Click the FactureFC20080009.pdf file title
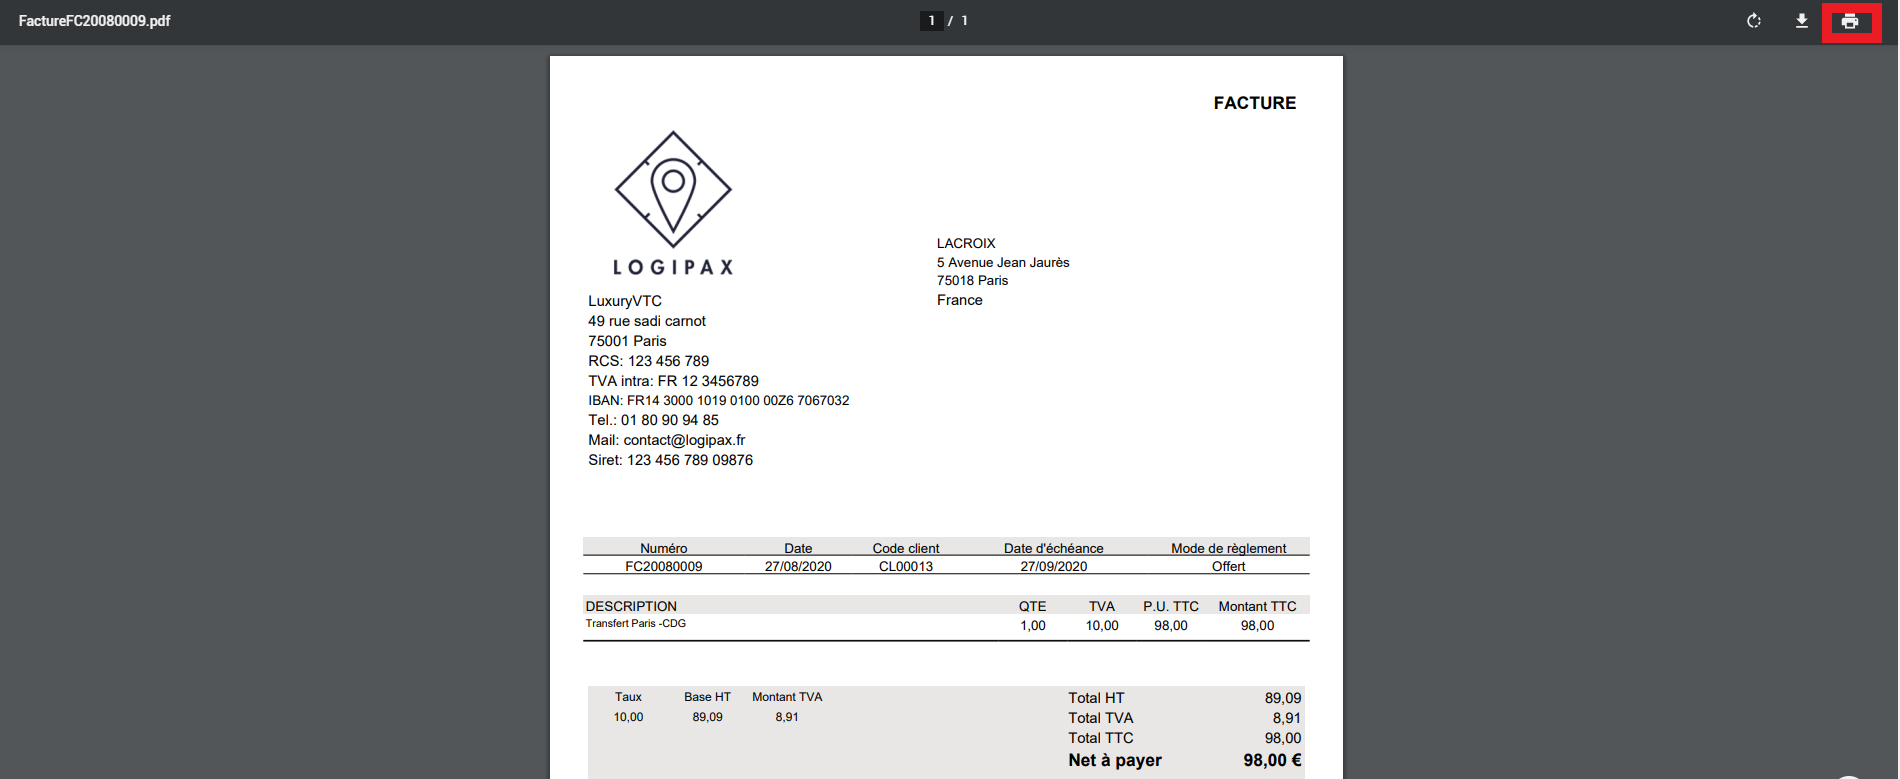This screenshot has width=1900, height=779. tap(95, 21)
